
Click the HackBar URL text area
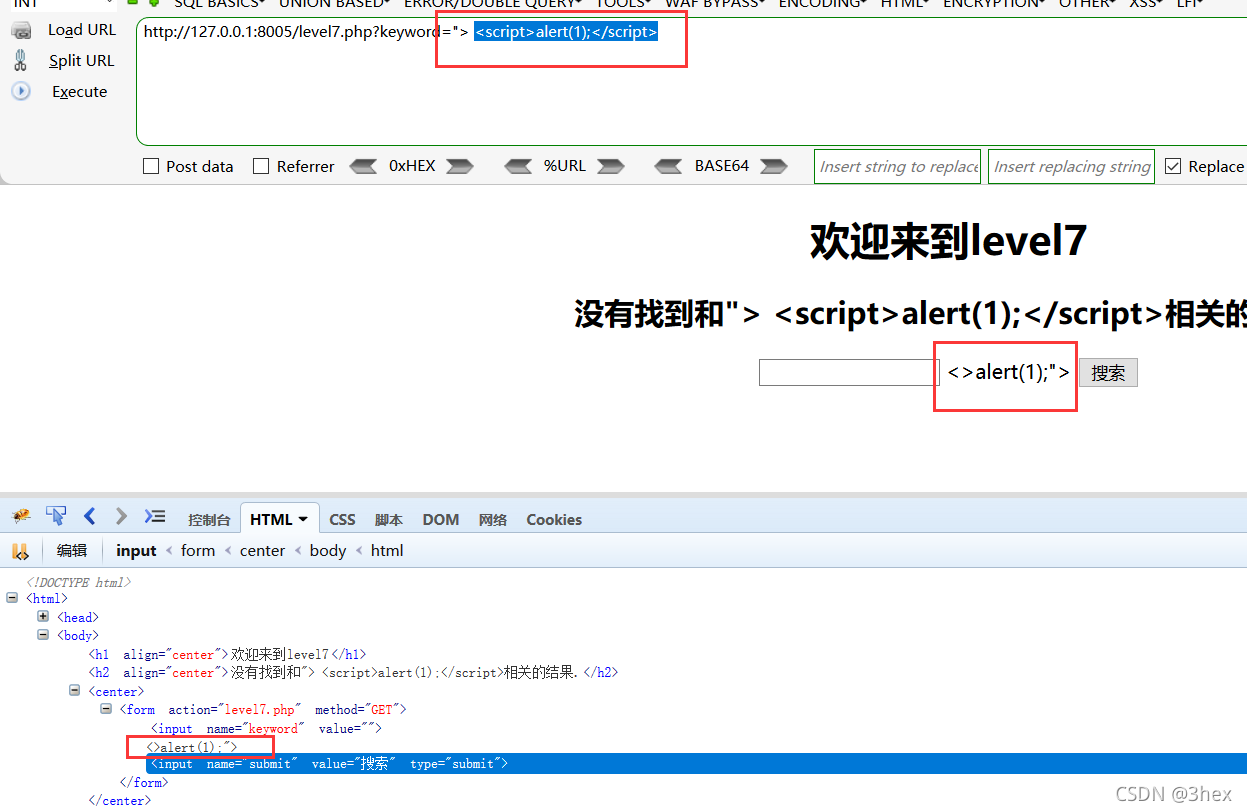point(691,82)
